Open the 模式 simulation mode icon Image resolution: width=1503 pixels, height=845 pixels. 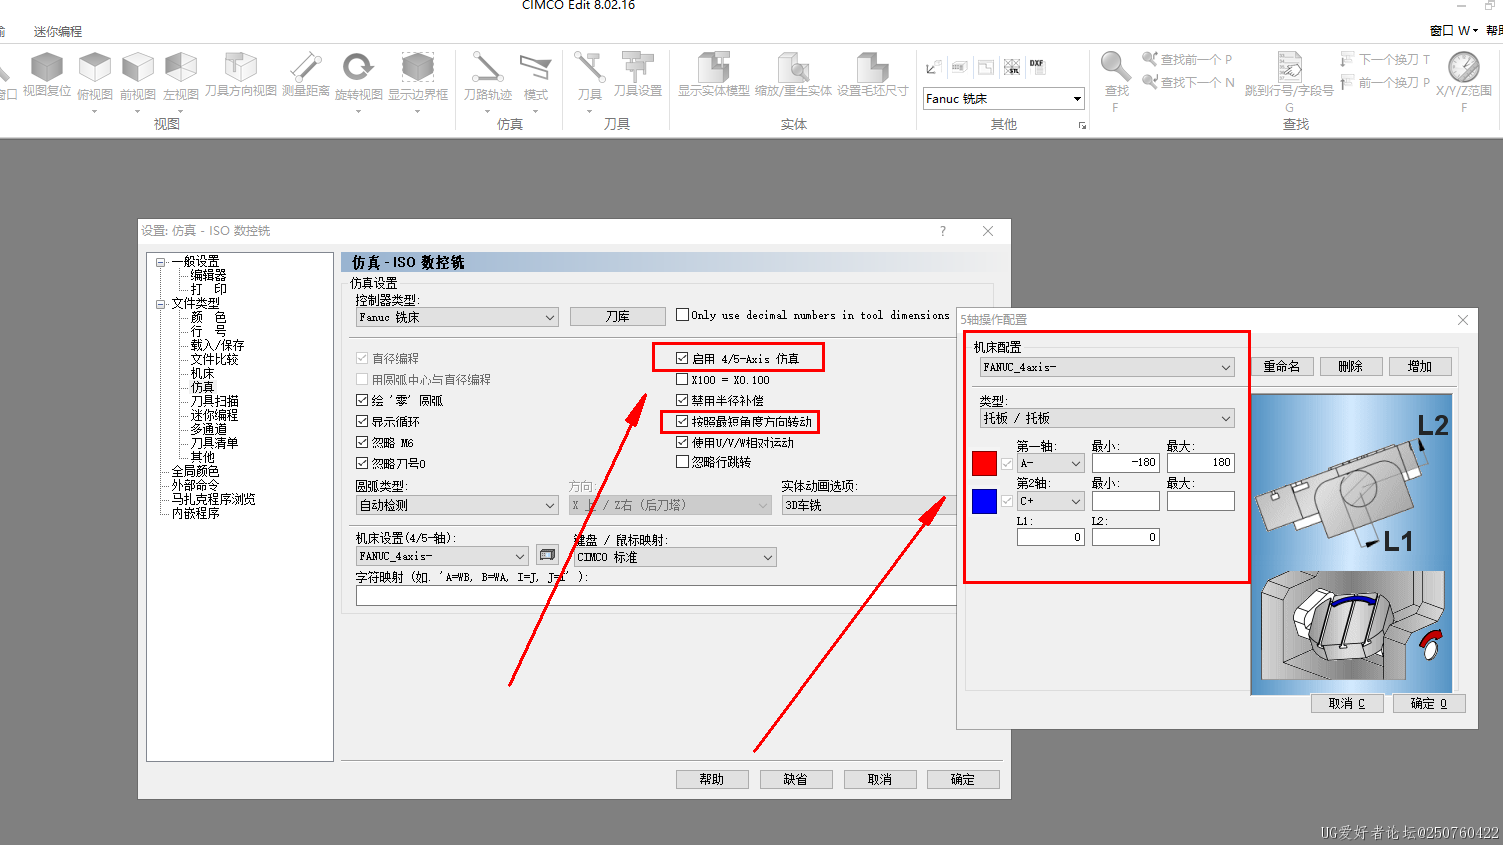pos(536,68)
